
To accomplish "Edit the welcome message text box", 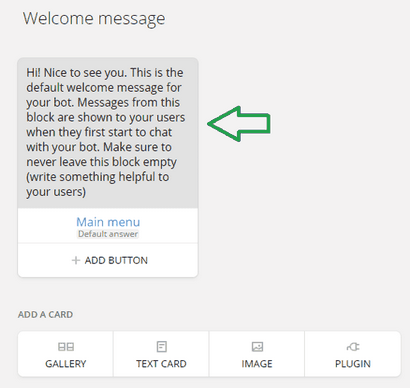I will click(x=108, y=133).
